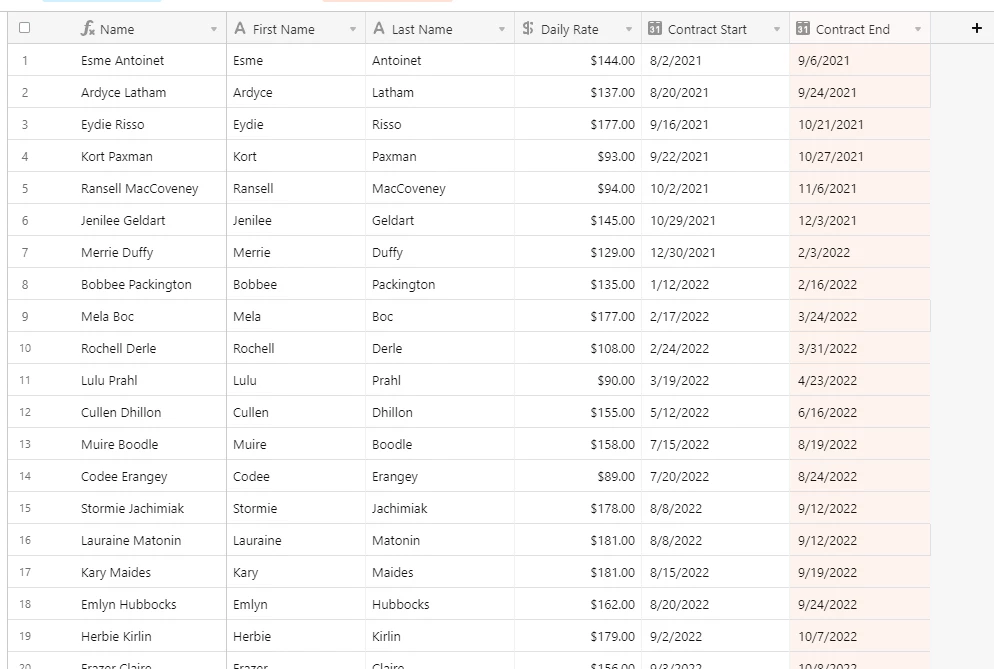Click row number 18 in the grid
Screen dimensions: 994x669
pos(25,604)
